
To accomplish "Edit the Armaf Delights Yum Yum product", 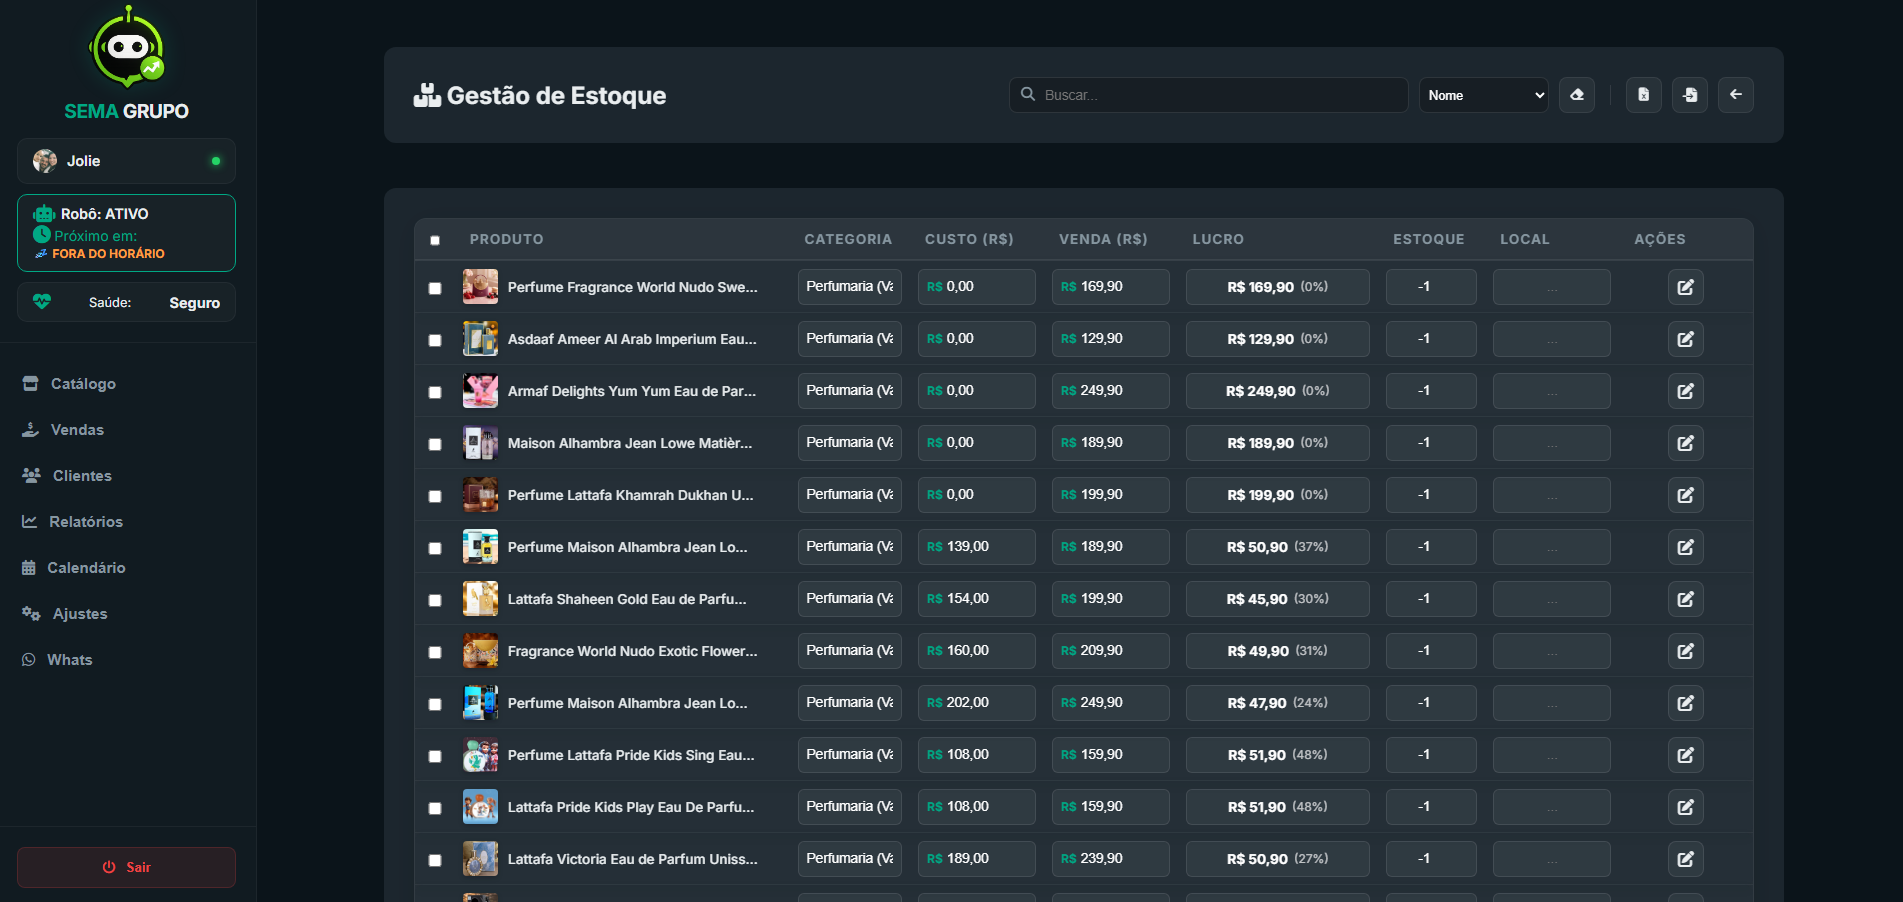I will (x=1686, y=391).
